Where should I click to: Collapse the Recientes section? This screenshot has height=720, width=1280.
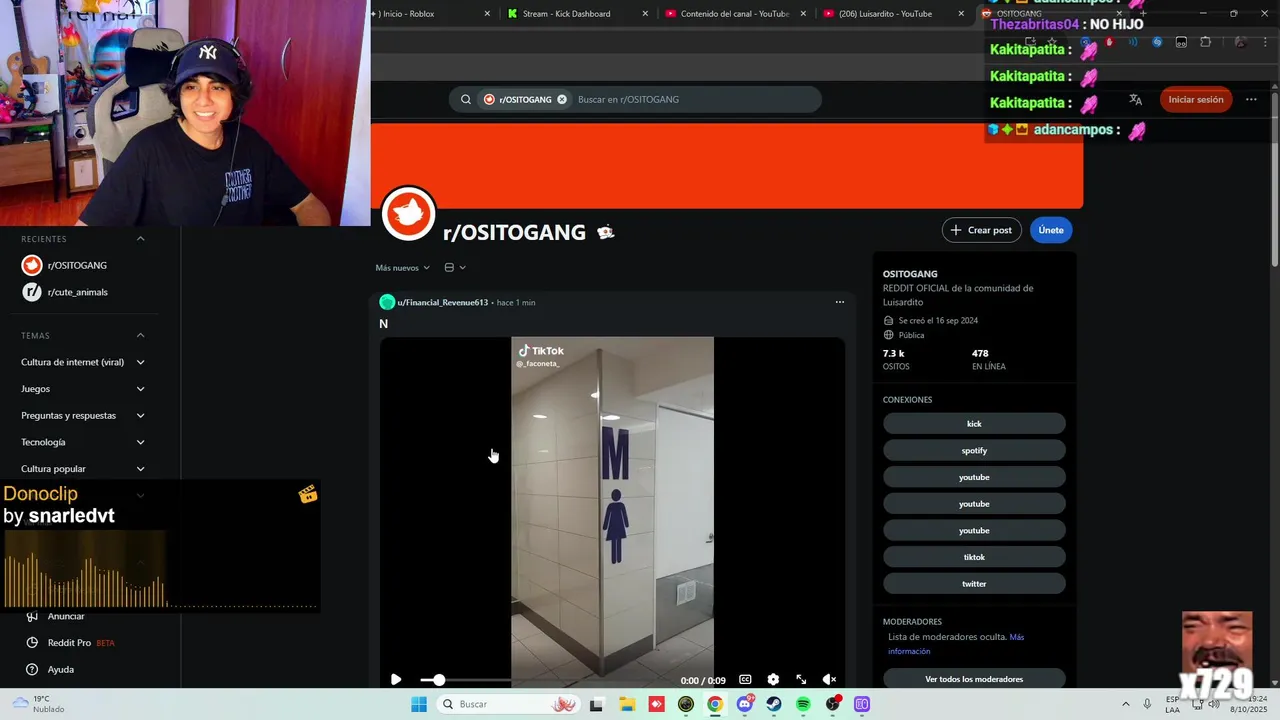click(141, 239)
